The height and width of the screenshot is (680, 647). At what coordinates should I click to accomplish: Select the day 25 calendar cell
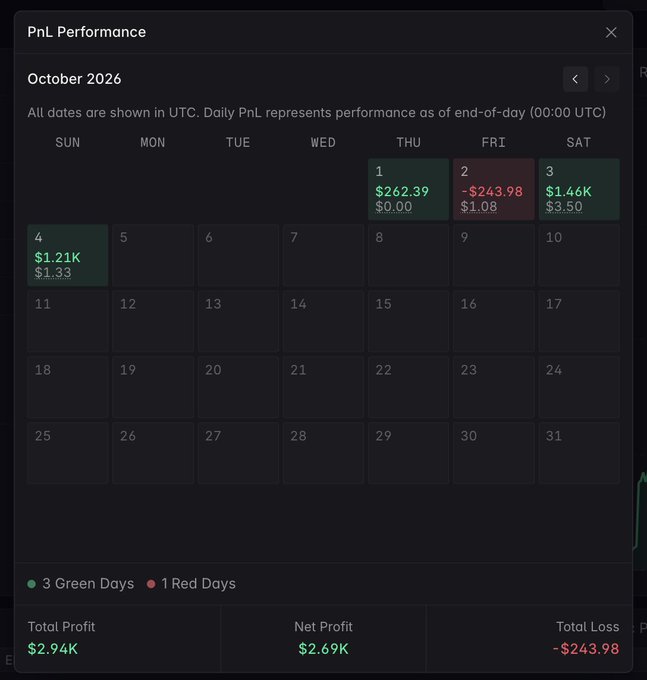coord(68,453)
